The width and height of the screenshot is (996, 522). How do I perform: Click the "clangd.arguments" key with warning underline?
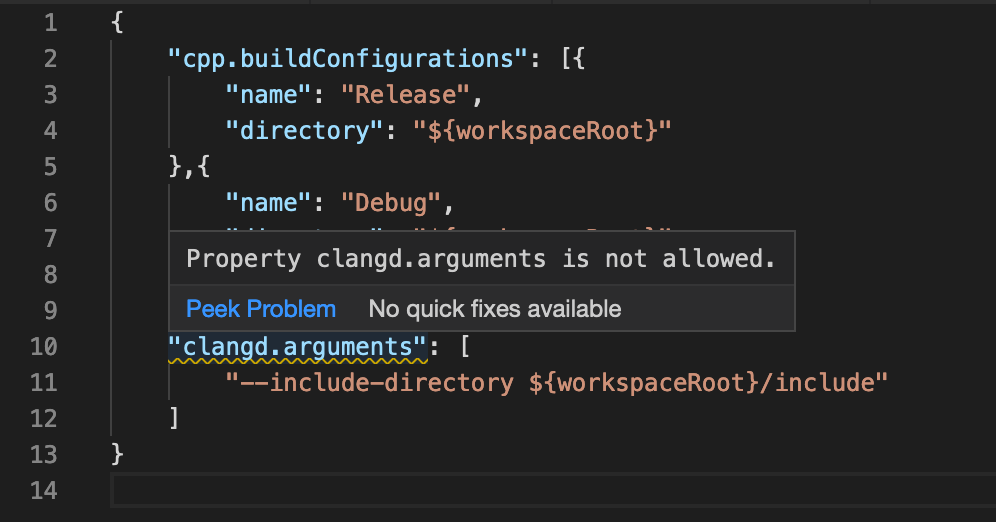[297, 347]
